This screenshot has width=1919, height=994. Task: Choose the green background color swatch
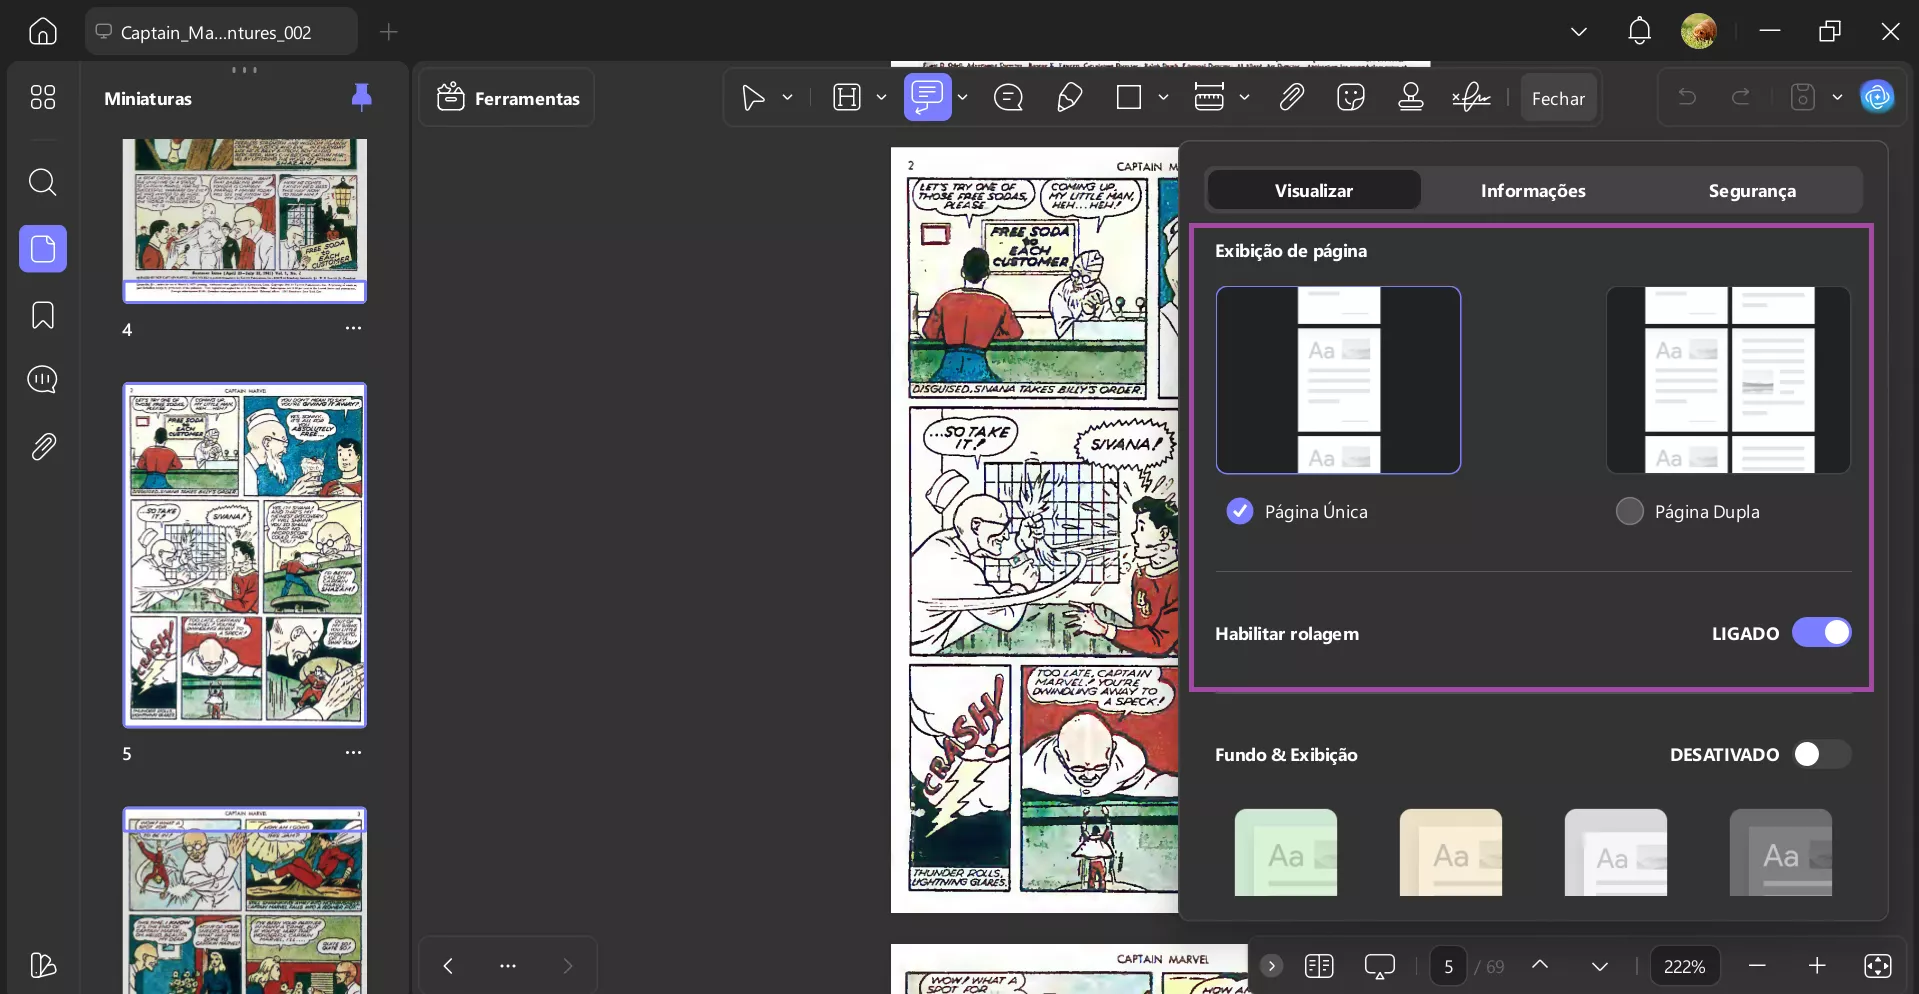click(1285, 852)
